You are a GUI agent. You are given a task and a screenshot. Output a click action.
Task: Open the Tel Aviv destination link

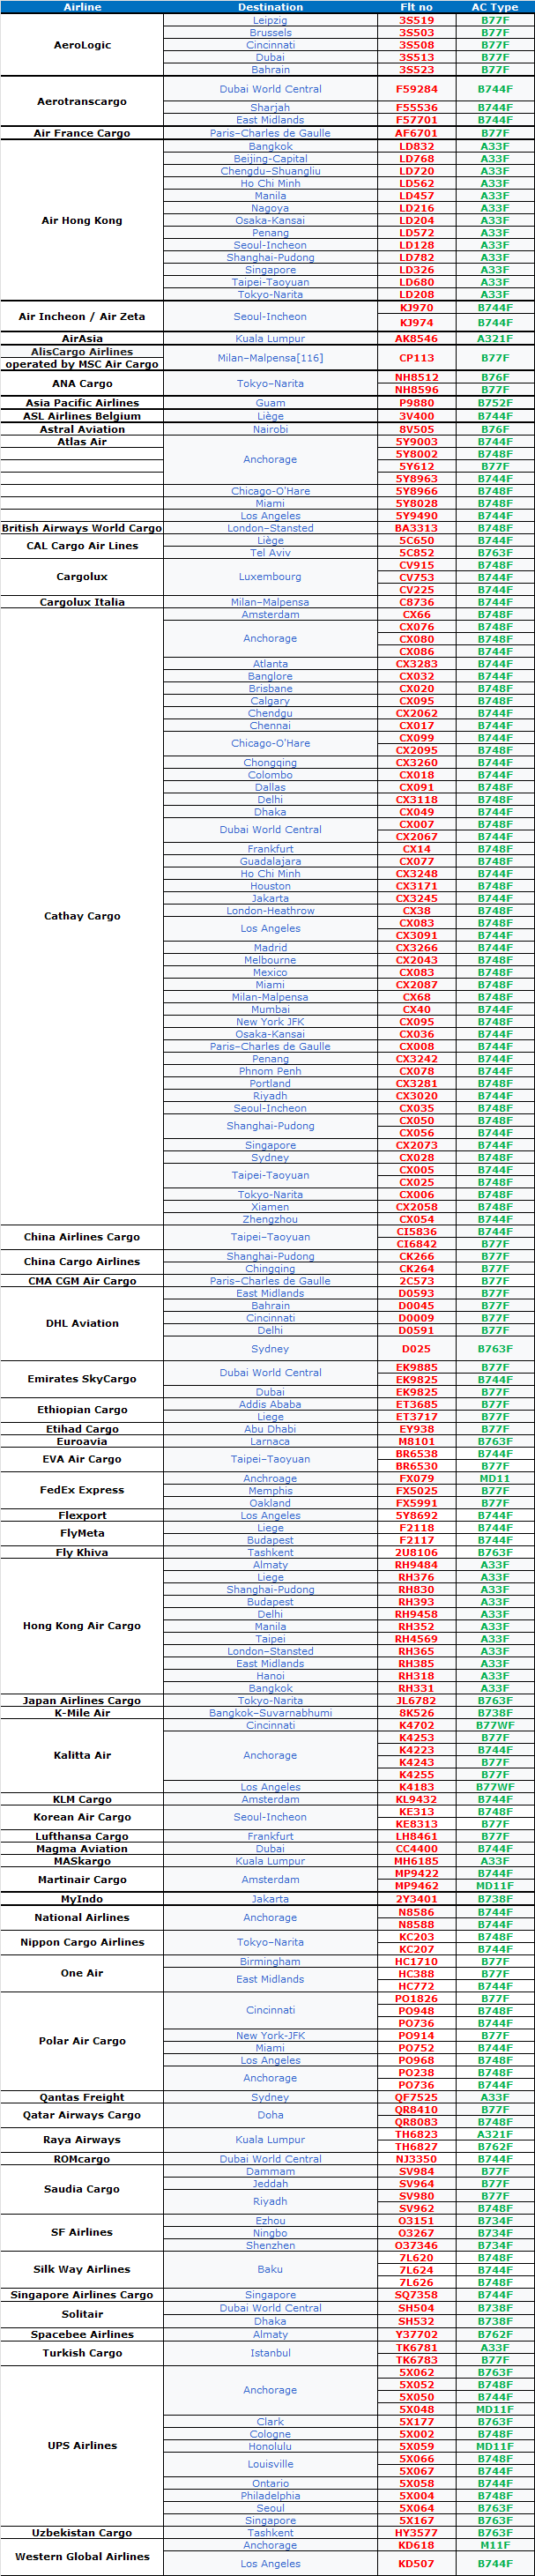tap(270, 552)
